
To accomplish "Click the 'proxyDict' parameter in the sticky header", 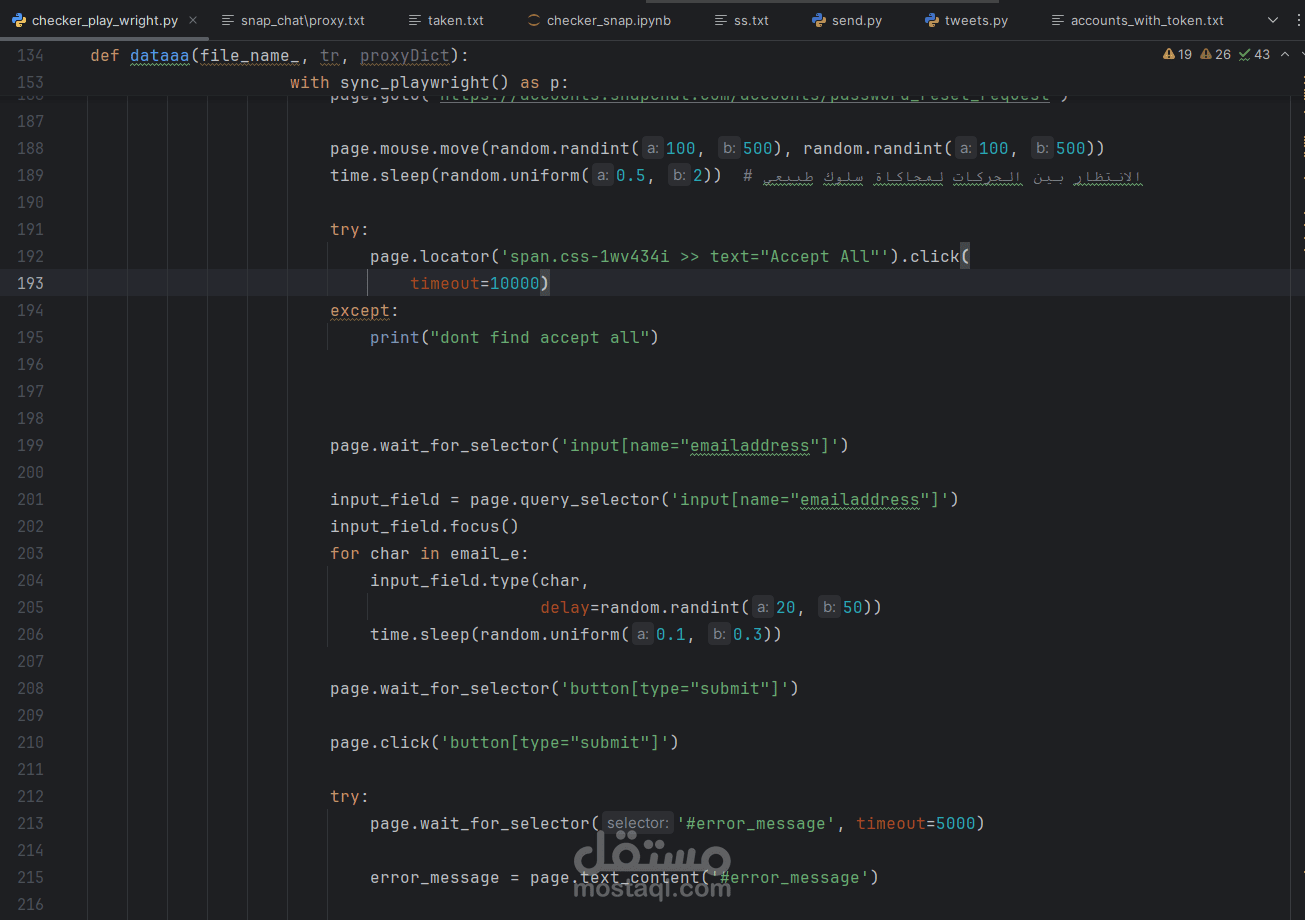I will (x=404, y=55).
